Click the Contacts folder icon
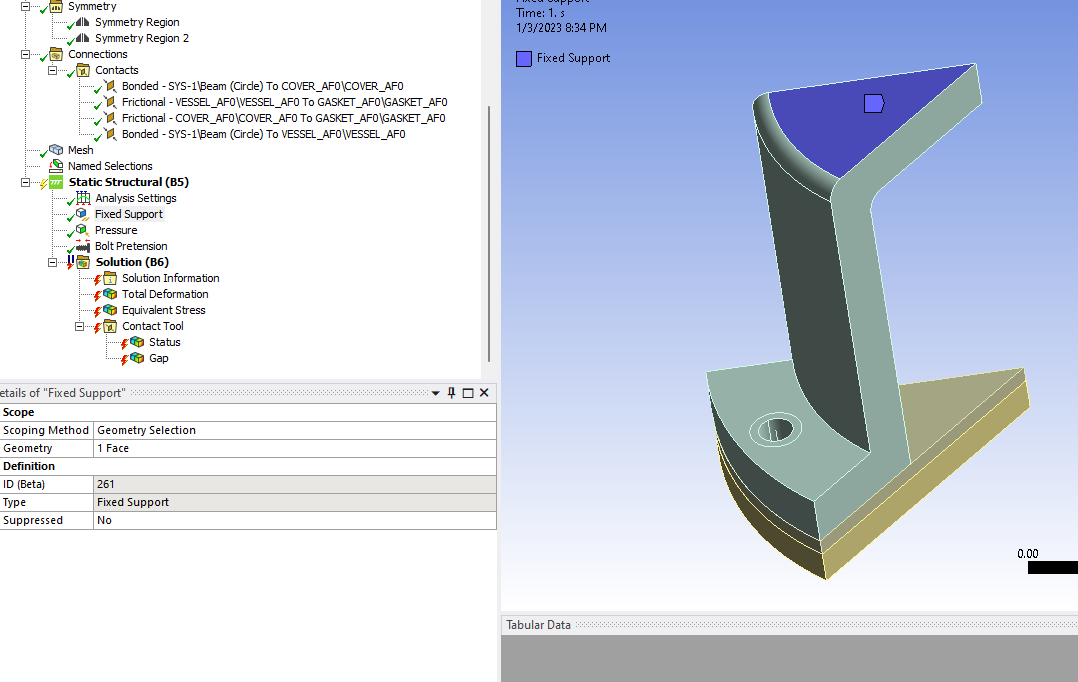Viewport: 1078px width, 682px height. tap(83, 70)
